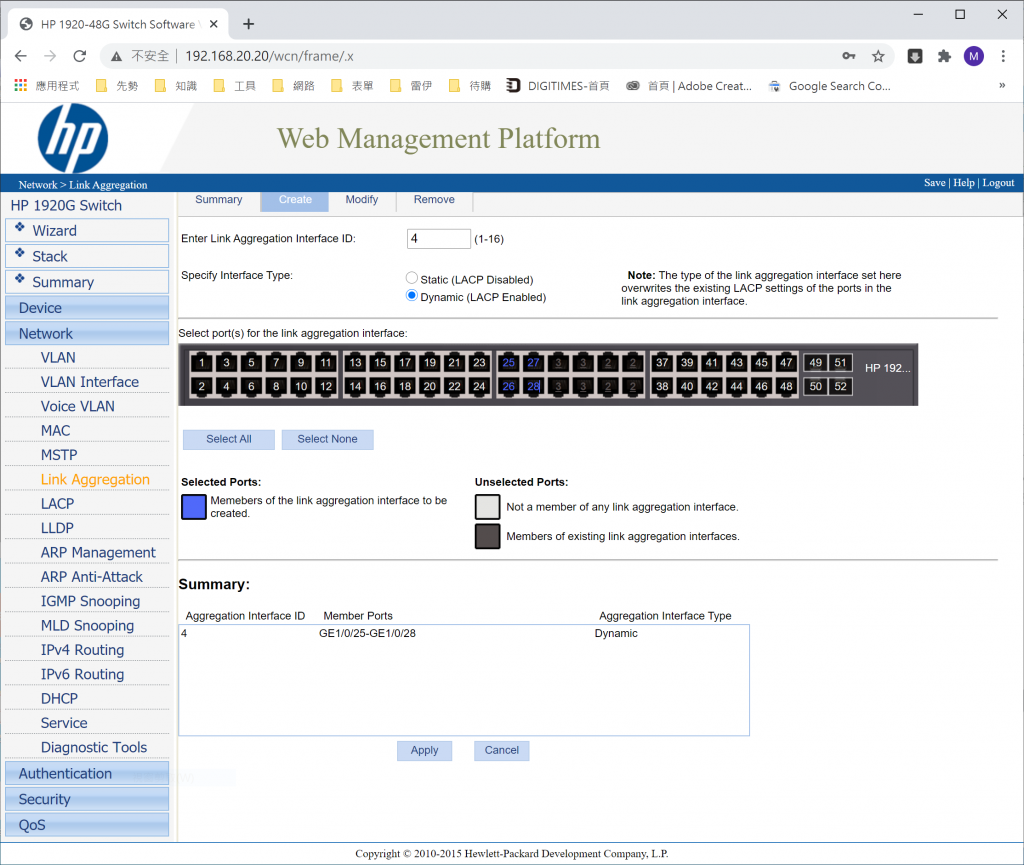
Task: Show more bookmarks chevron
Action: [x=1002, y=86]
